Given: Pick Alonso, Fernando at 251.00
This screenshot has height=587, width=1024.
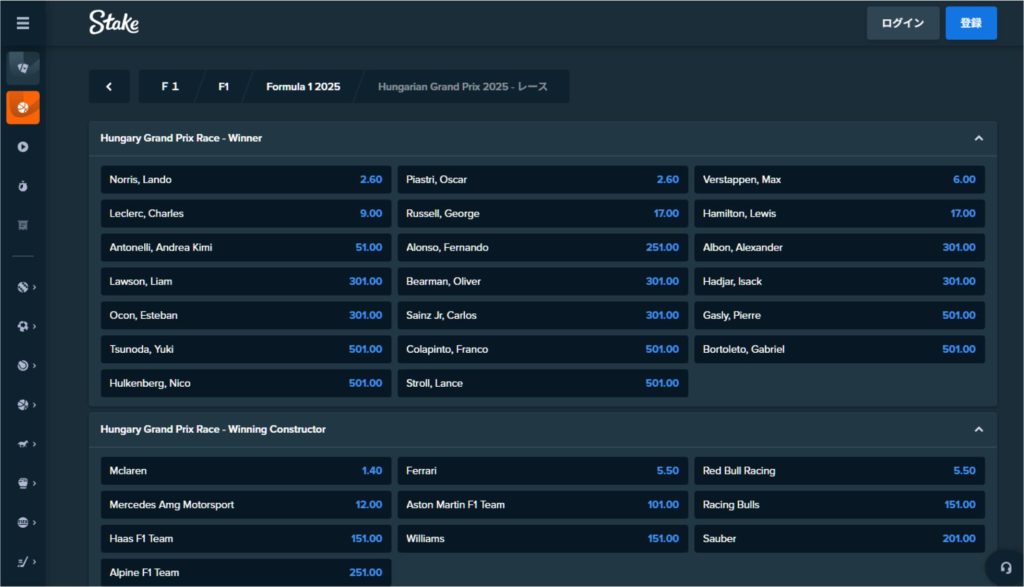Looking at the screenshot, I should click(x=543, y=247).
